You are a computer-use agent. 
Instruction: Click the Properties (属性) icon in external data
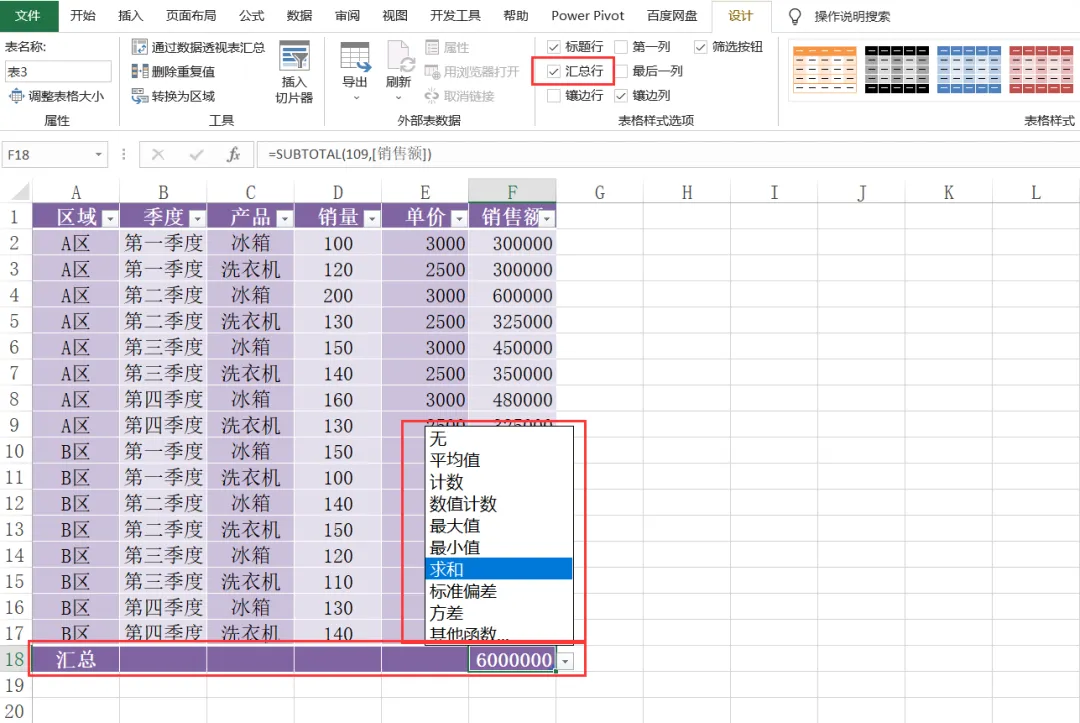tap(432, 47)
